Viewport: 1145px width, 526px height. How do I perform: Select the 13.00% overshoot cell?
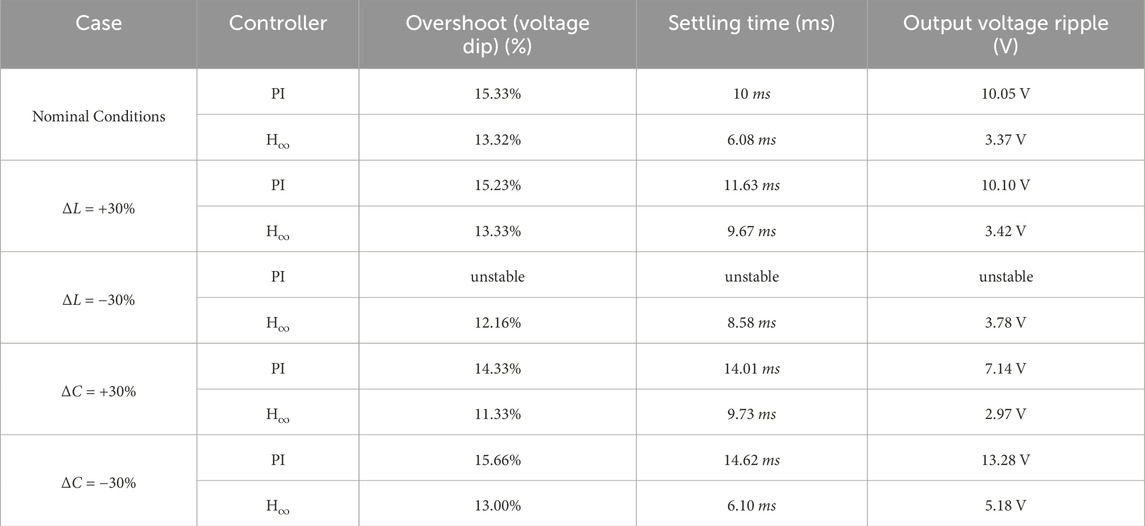[497, 506]
